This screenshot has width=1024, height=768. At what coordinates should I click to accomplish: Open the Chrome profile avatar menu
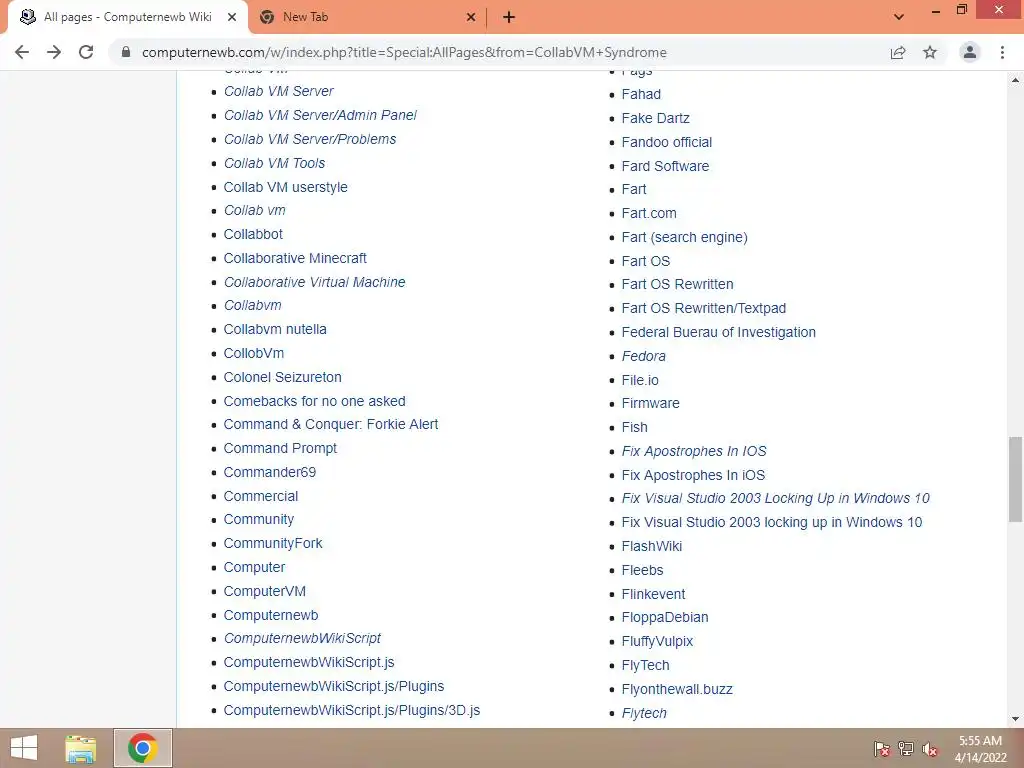[970, 52]
